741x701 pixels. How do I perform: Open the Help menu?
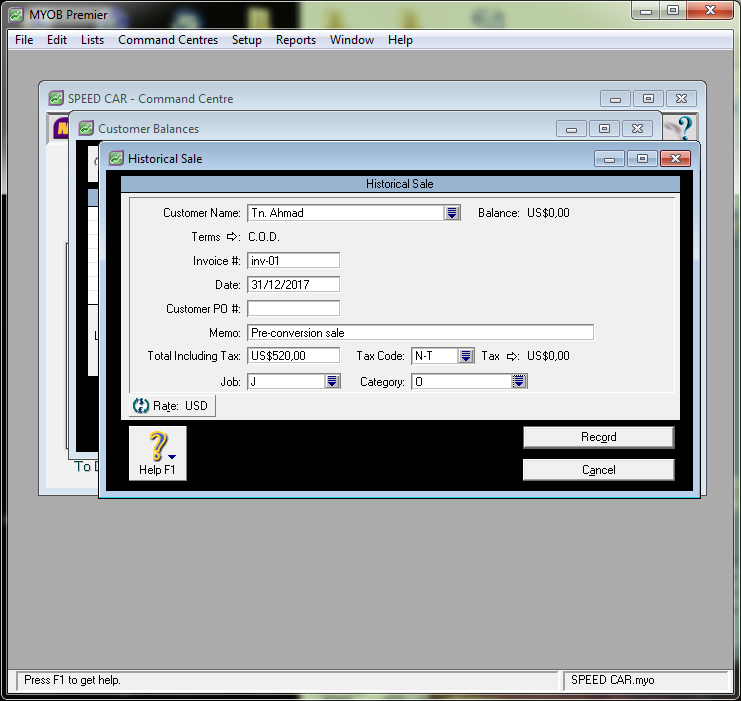coord(400,40)
